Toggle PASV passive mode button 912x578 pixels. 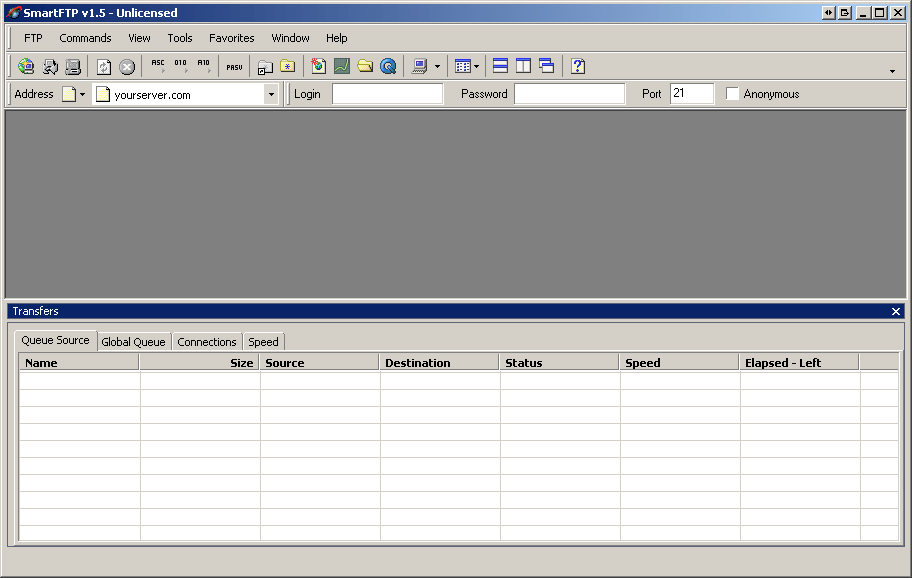point(234,67)
